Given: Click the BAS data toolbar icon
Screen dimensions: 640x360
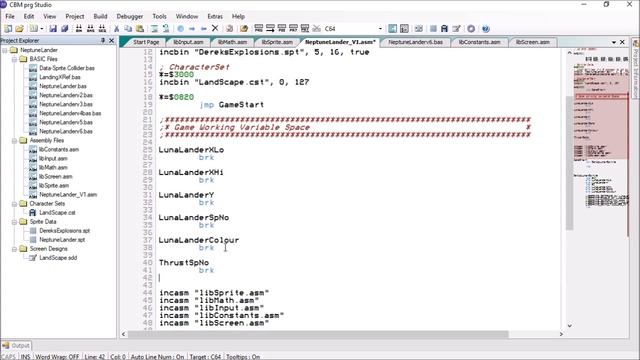Looking at the screenshot, I should click(91, 29).
